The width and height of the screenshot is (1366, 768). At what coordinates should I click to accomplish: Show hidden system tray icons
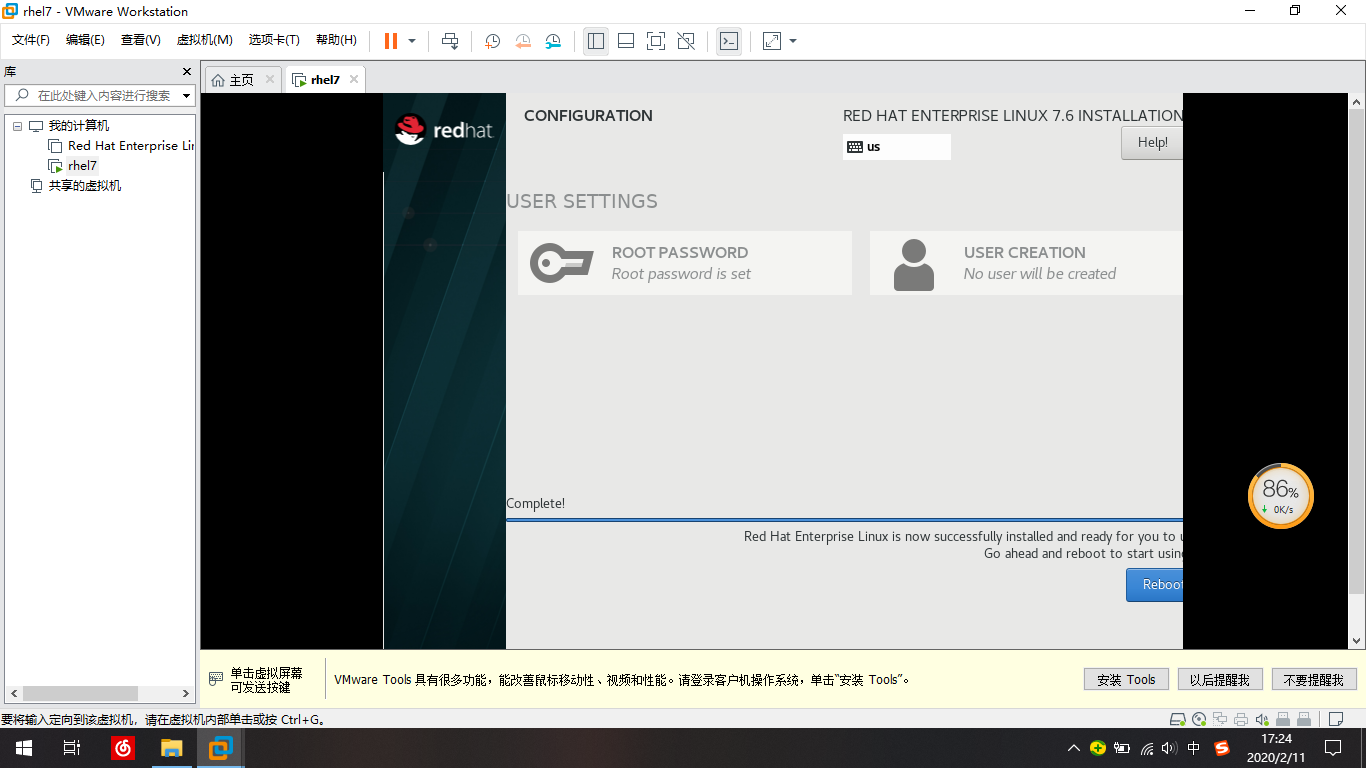click(1074, 748)
